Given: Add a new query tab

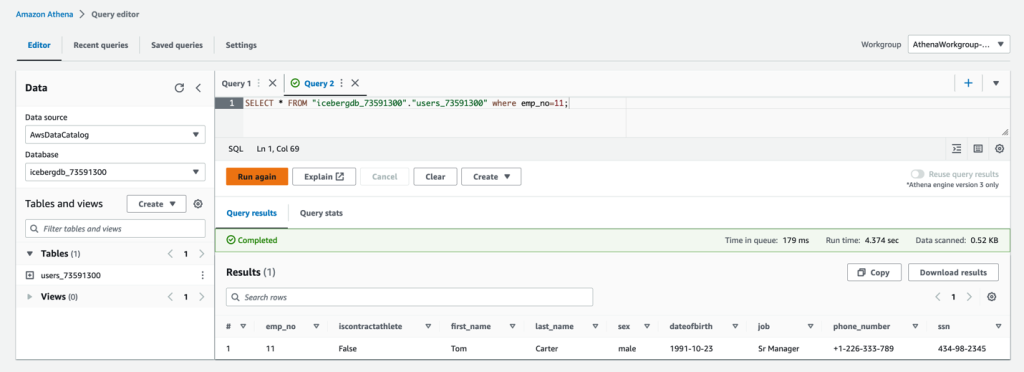Looking at the screenshot, I should 968,83.
